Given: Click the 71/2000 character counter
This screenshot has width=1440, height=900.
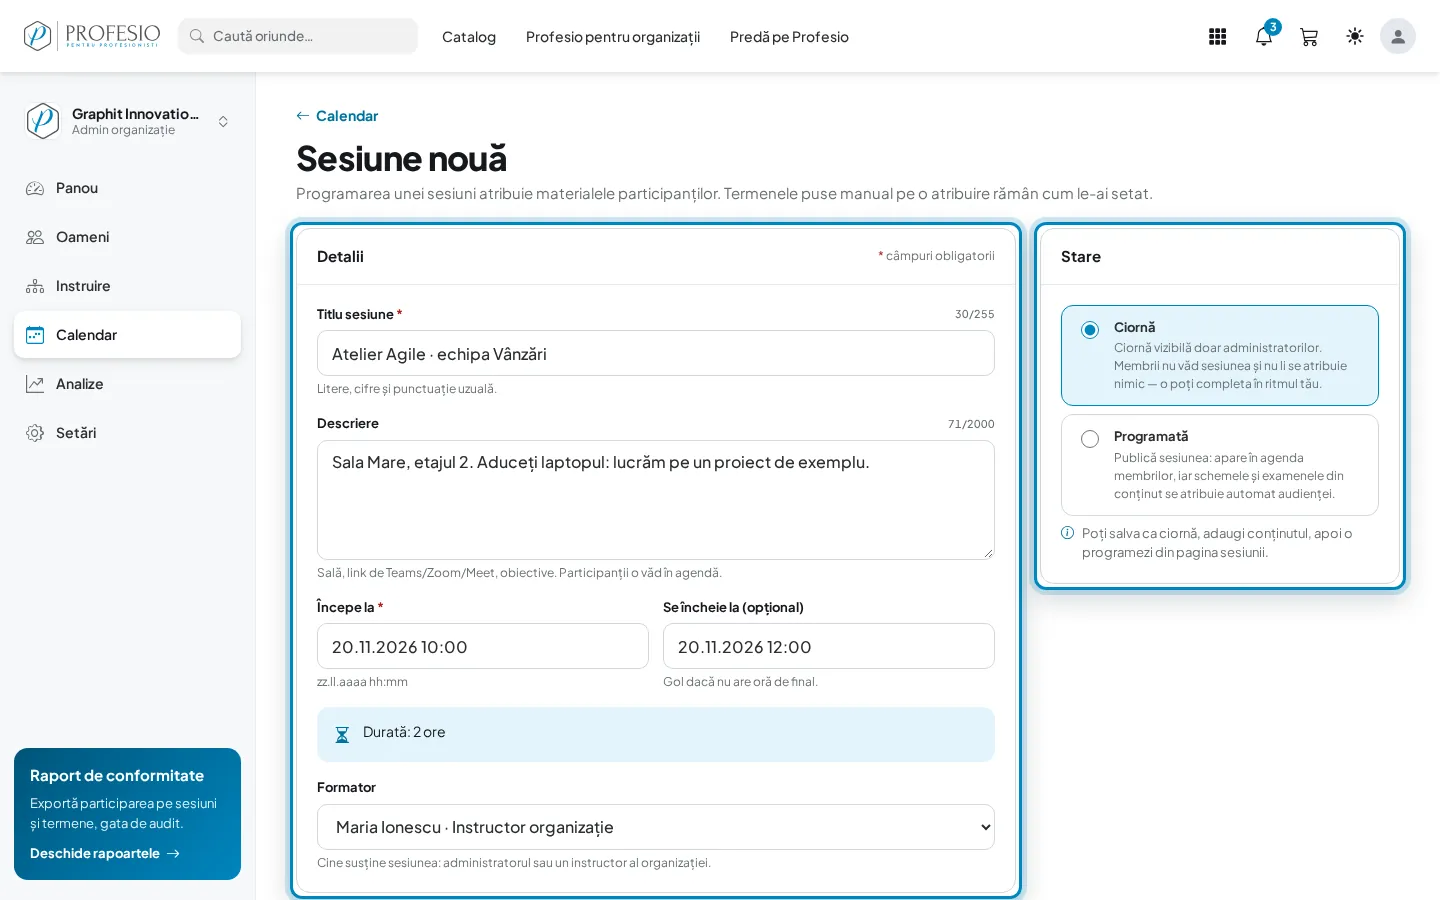Looking at the screenshot, I should point(971,424).
